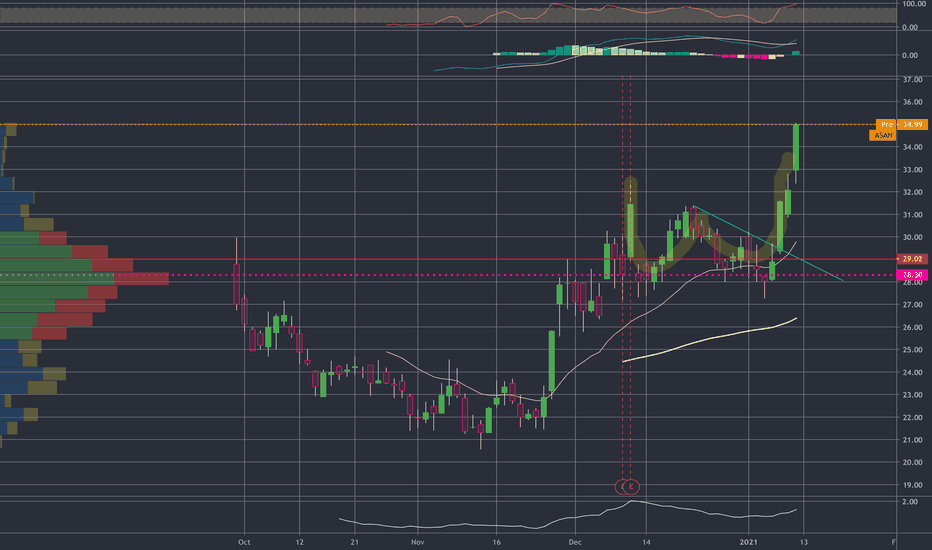Viewport: 932px width, 550px height.
Task: Click the 30.00 value on price axis
Action: [x=912, y=237]
